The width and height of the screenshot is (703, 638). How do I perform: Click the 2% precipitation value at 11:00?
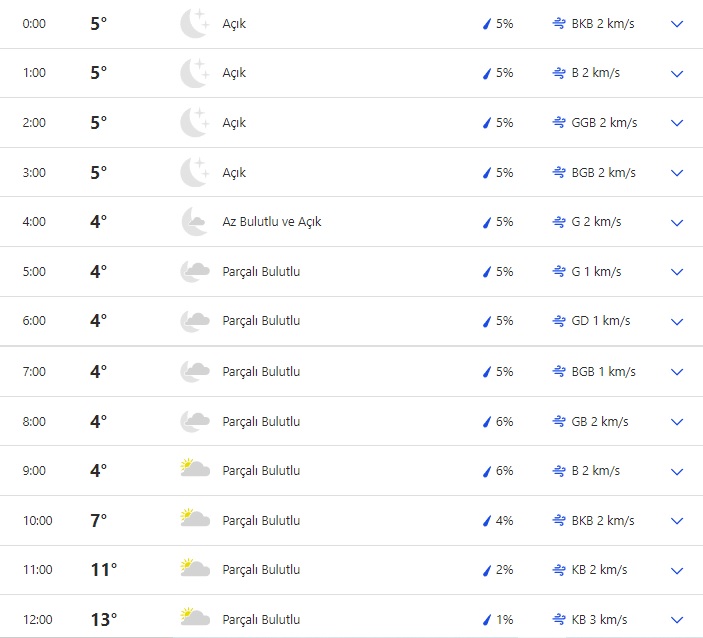pyautogui.click(x=504, y=570)
